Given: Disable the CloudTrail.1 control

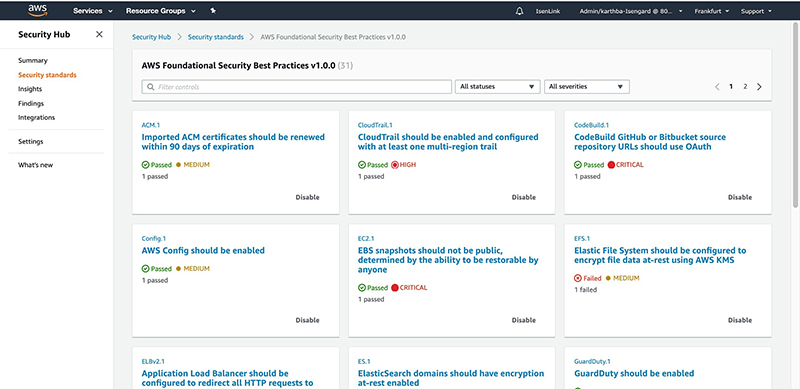Looking at the screenshot, I should pos(524,198).
